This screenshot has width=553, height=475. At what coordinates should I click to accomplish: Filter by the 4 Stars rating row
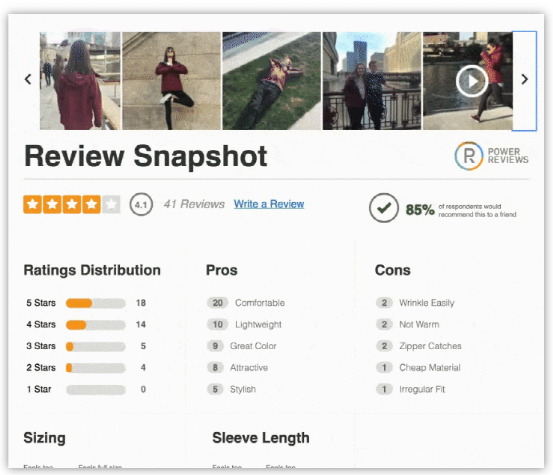point(86,324)
